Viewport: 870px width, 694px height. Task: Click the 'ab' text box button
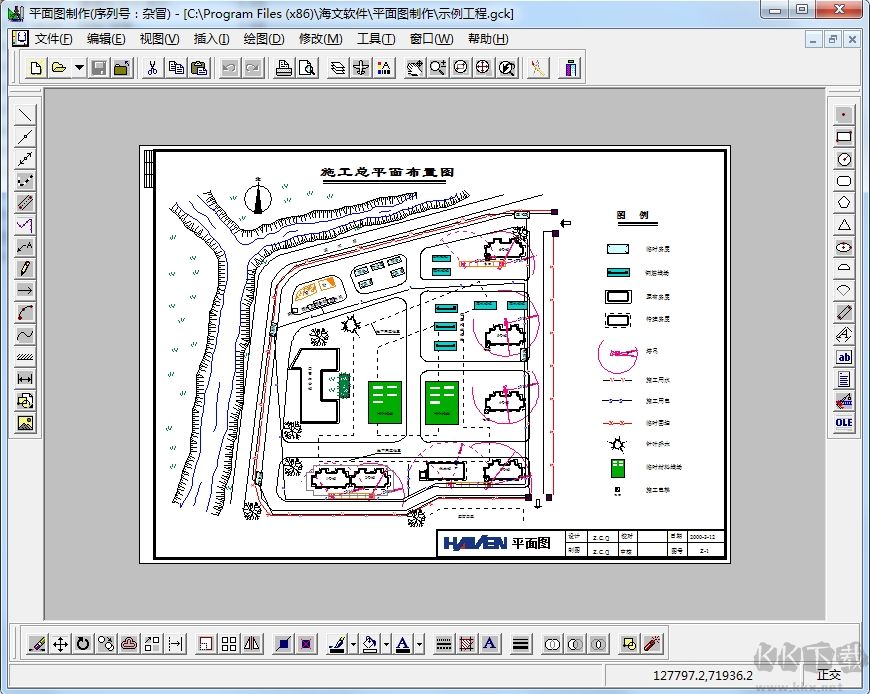(x=844, y=357)
